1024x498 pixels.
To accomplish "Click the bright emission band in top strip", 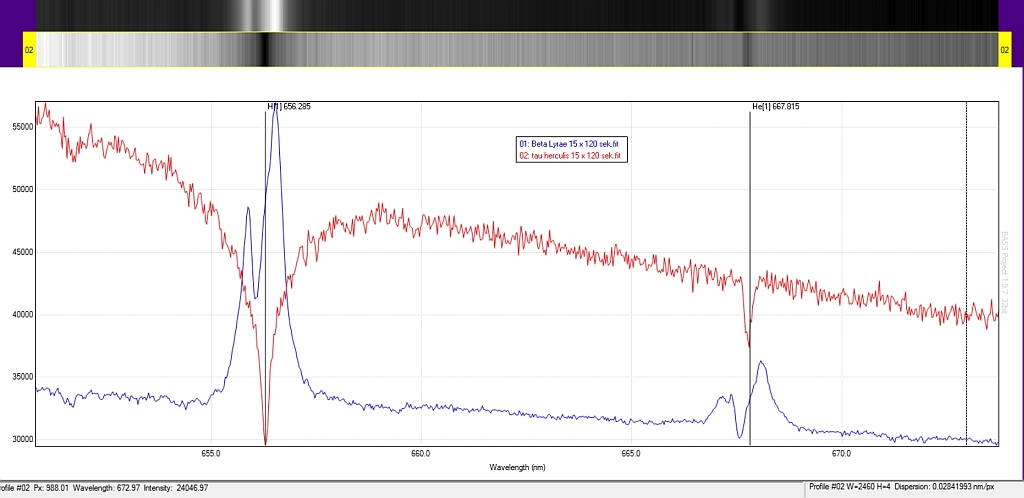I will [x=268, y=15].
